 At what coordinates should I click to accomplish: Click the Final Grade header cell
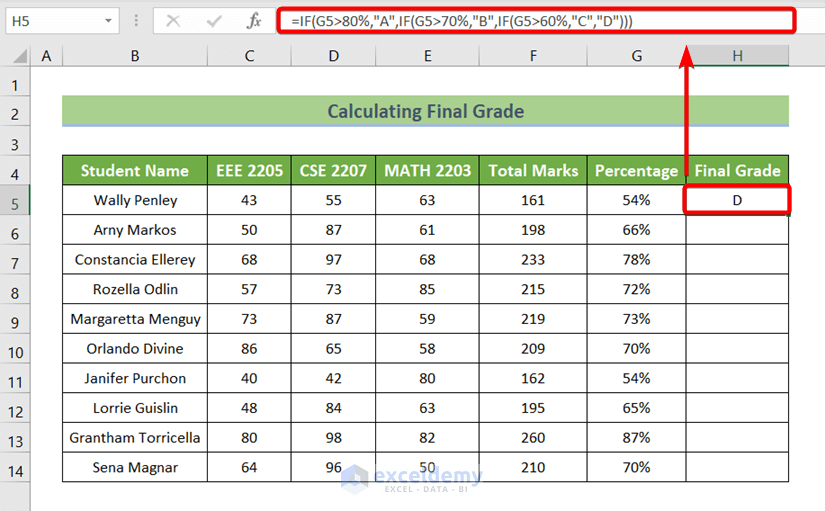tap(738, 171)
